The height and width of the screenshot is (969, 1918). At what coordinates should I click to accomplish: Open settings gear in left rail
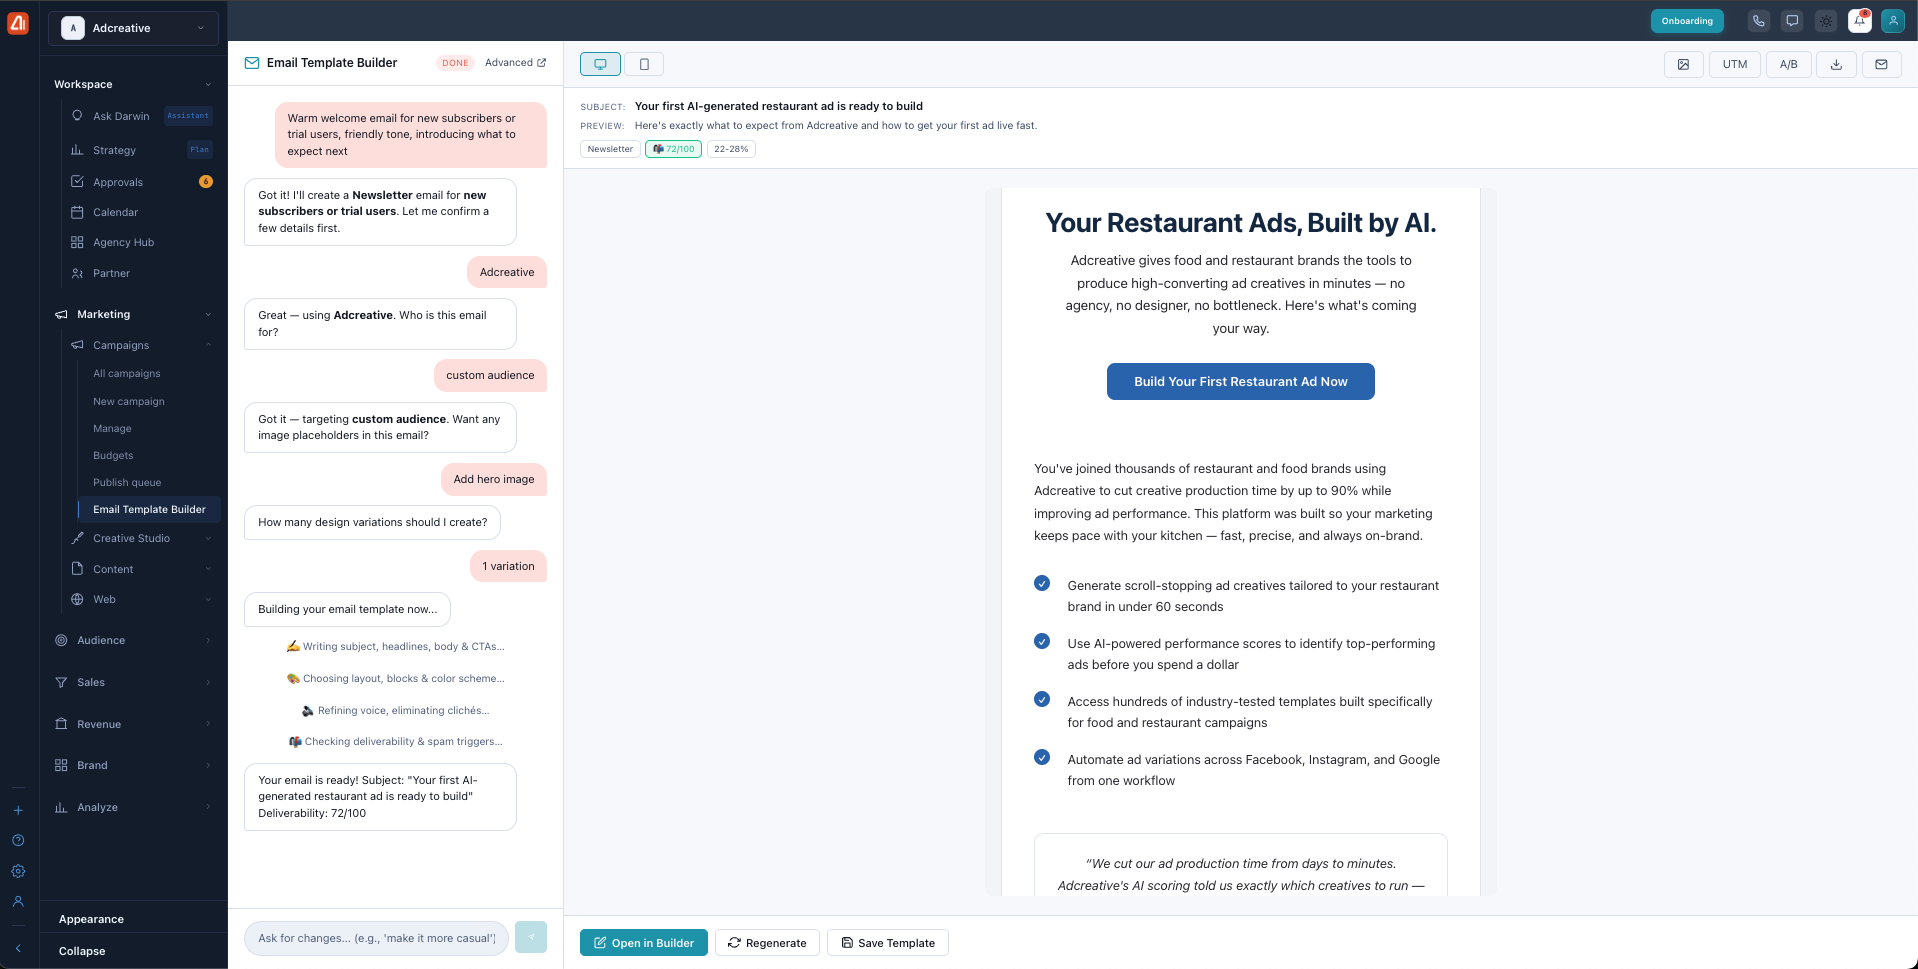pos(18,871)
